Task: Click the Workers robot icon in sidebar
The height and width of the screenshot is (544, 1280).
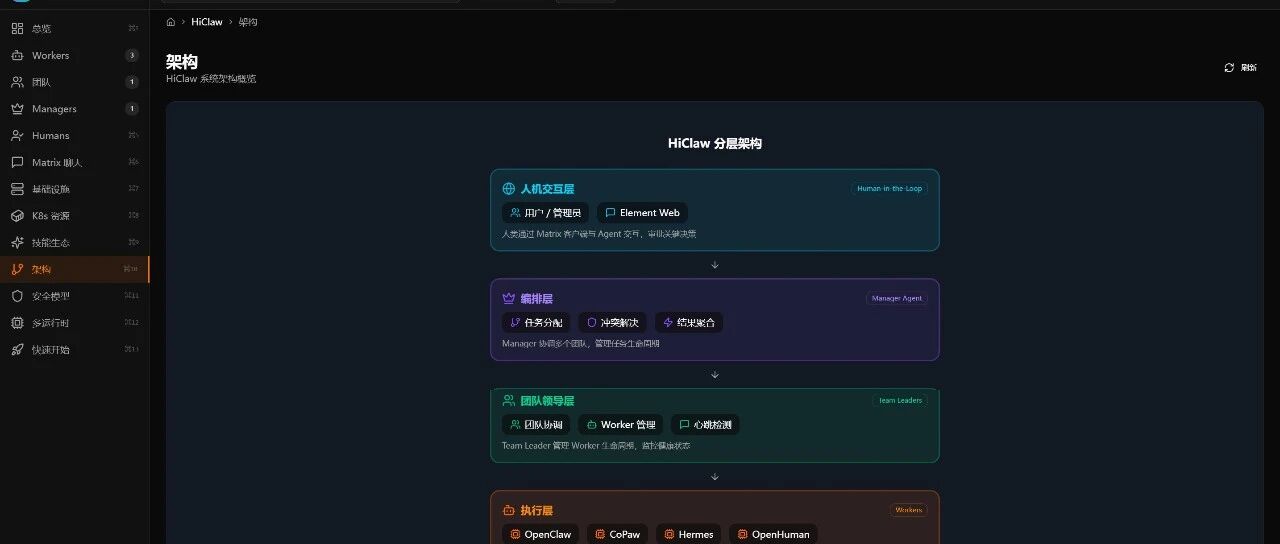Action: pos(17,56)
